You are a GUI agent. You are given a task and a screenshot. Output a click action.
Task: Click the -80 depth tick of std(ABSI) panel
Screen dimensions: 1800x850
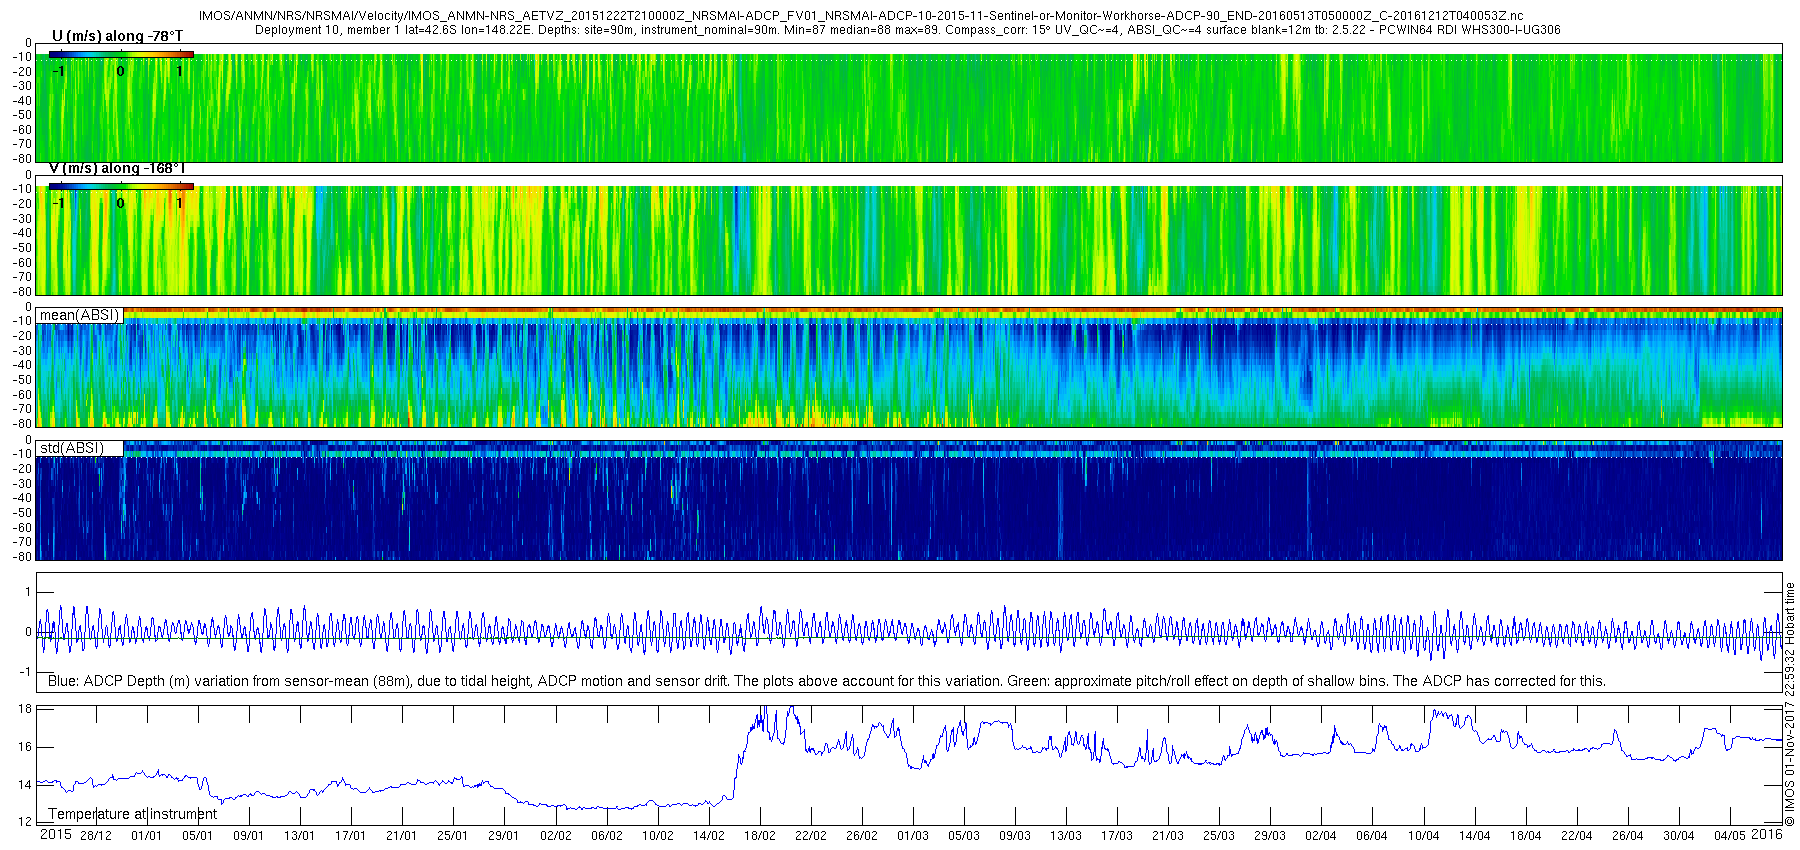[22, 557]
